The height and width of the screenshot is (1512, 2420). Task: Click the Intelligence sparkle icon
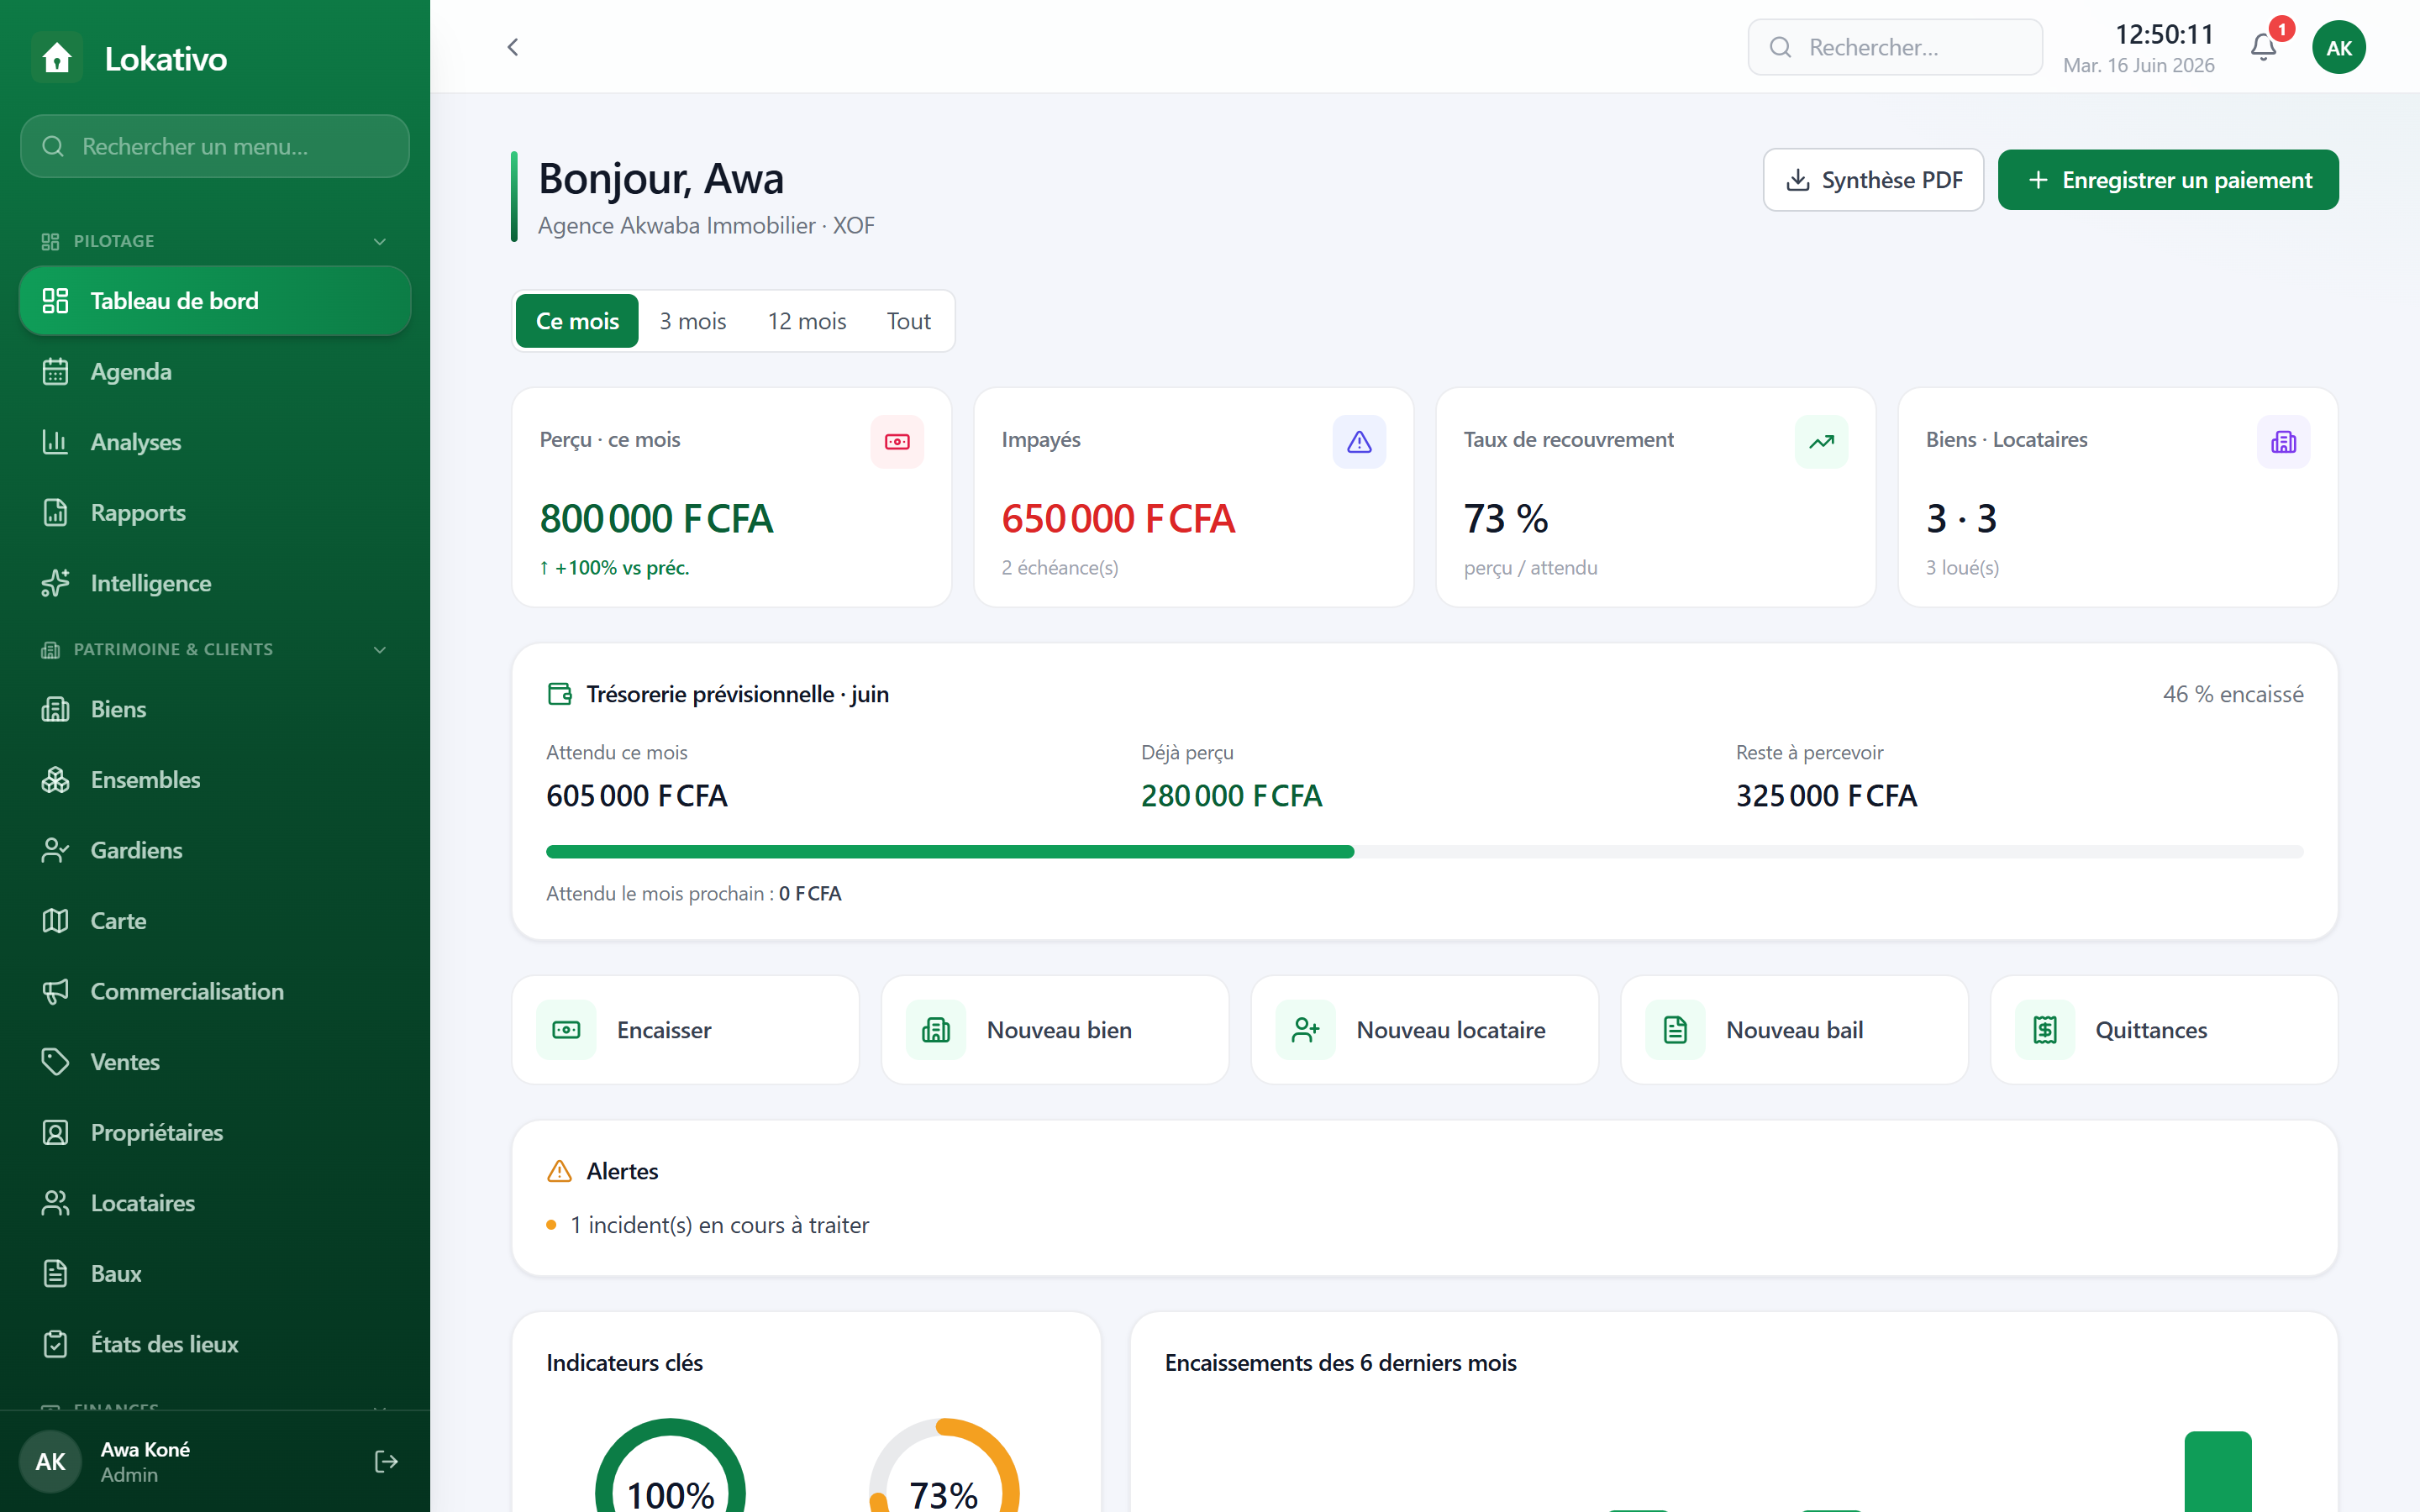click(55, 583)
